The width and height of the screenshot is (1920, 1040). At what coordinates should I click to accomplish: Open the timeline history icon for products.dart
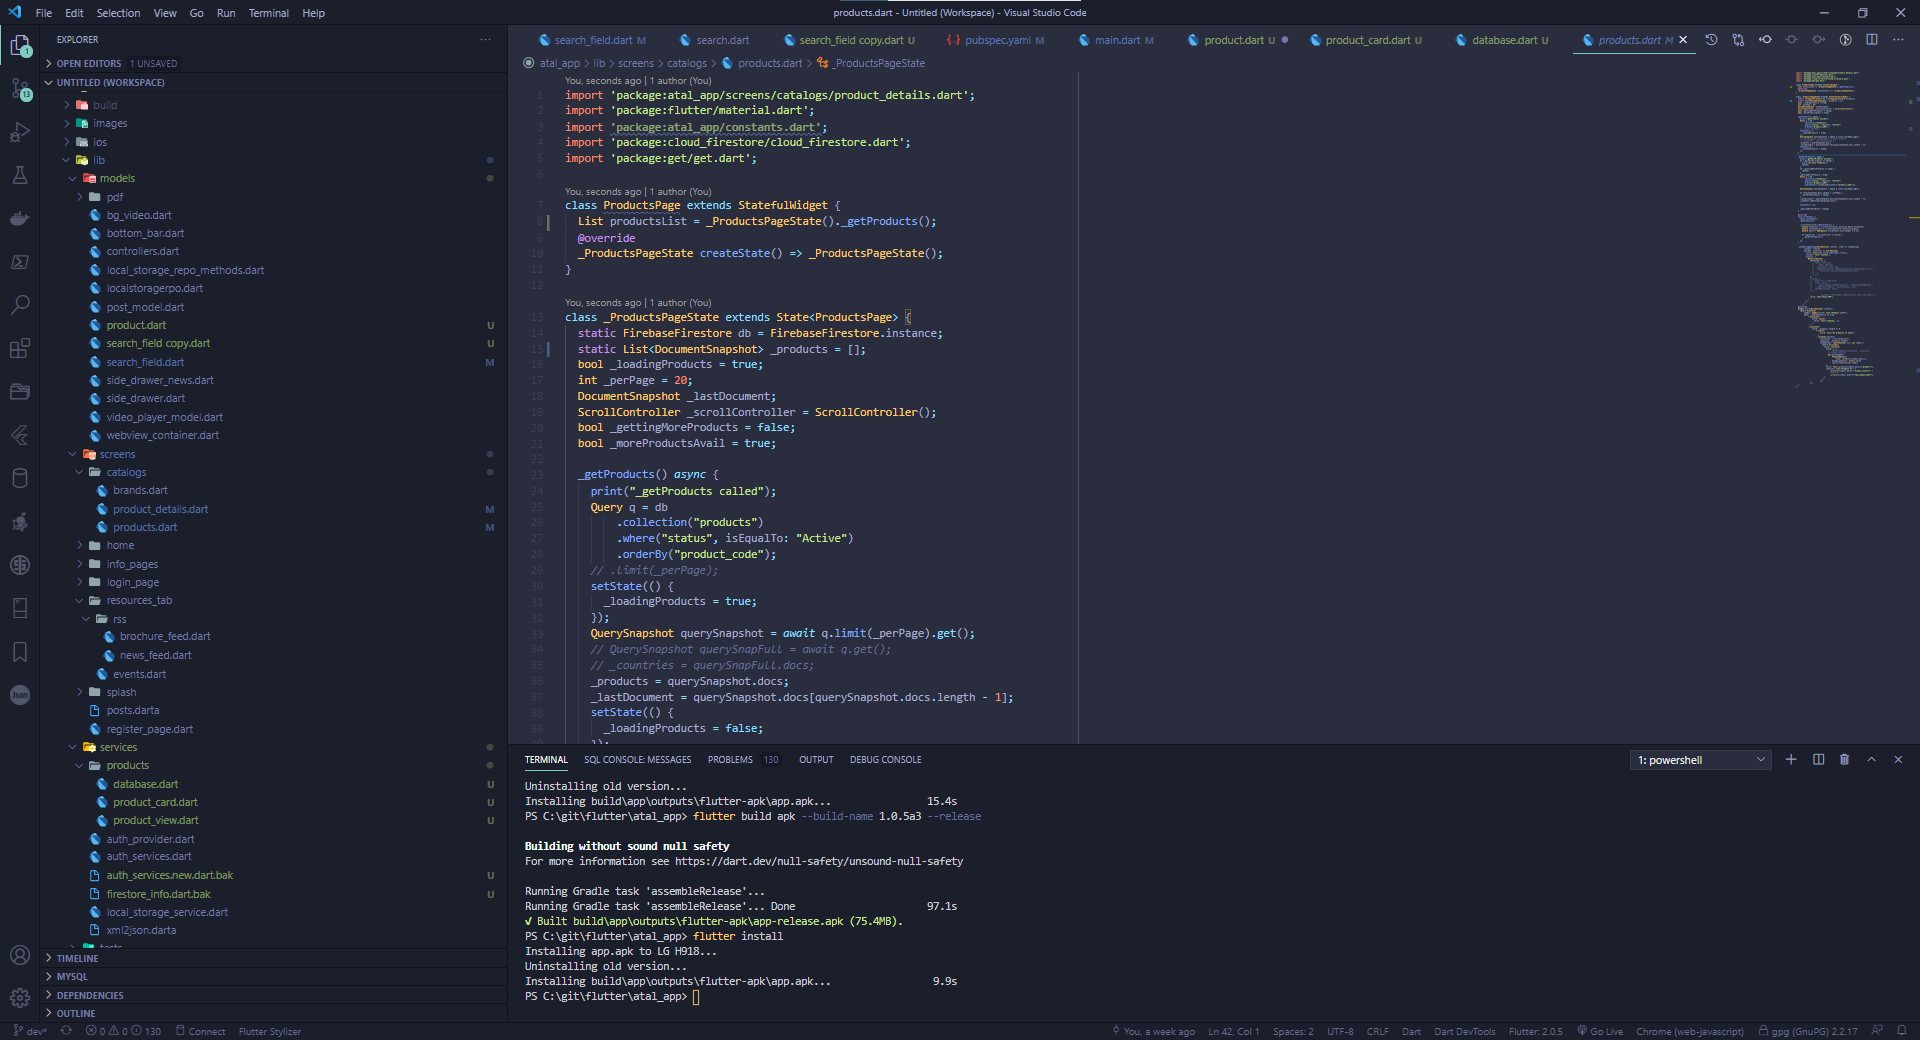(x=1711, y=40)
